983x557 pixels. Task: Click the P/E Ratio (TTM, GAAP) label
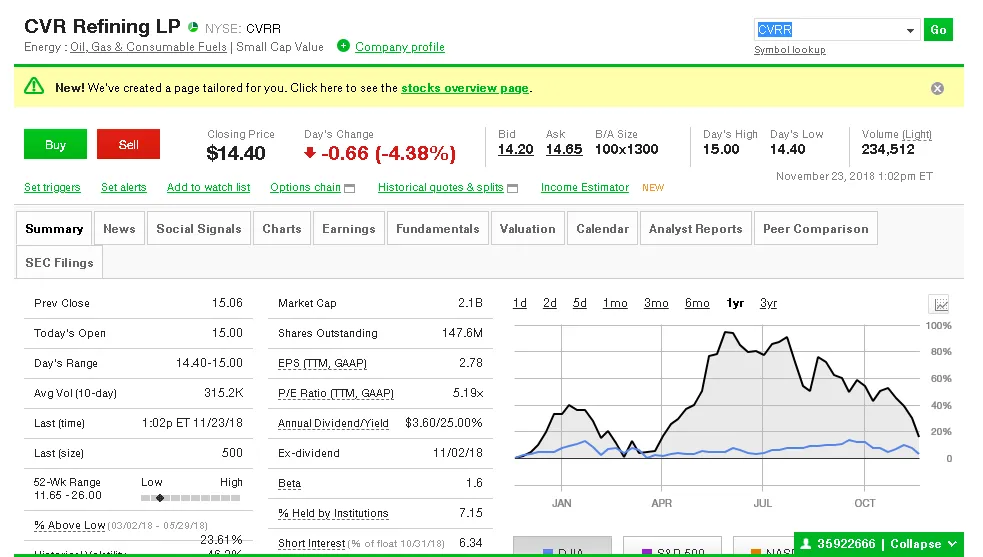pyautogui.click(x=336, y=393)
